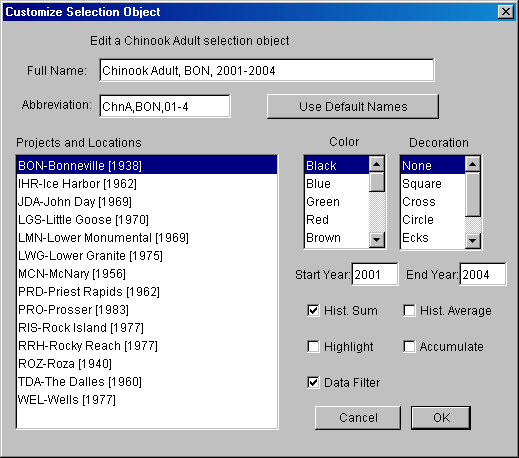The width and height of the screenshot is (519, 458).
Task: Click the Color list scroll down arrow
Action: pos(377,239)
